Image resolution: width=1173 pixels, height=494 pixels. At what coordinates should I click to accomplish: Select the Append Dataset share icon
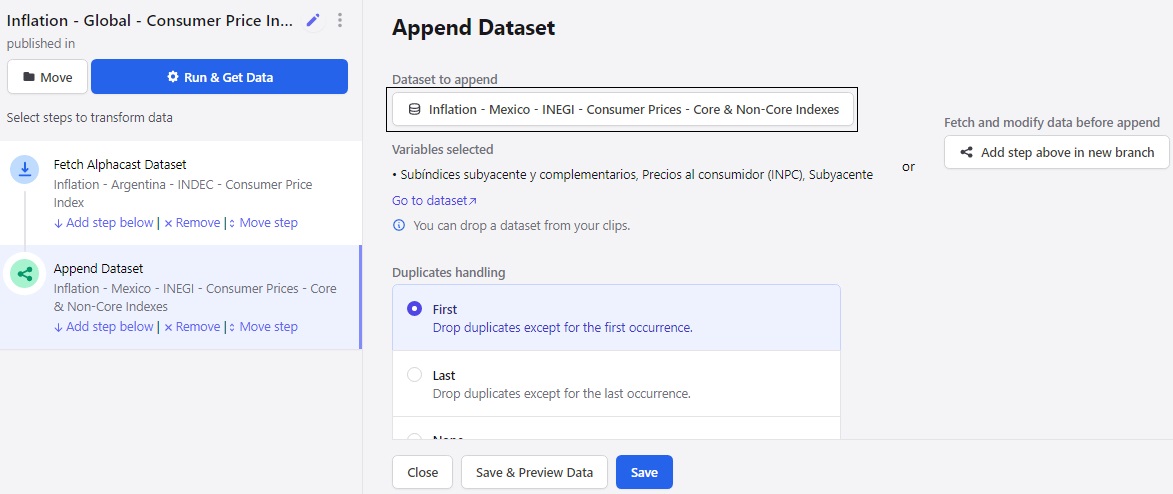click(24, 274)
